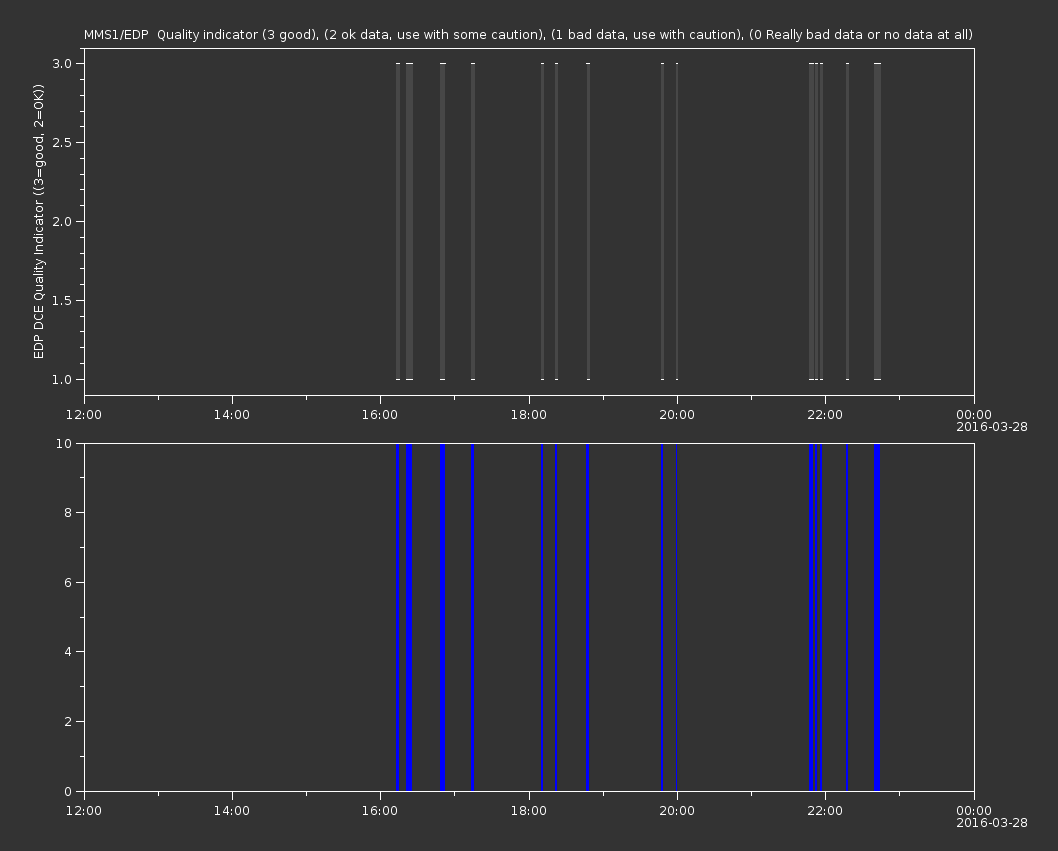Screen dimensions: 1058x851
Task: Select the 6 tick label on lower plot
Action: click(x=68, y=582)
